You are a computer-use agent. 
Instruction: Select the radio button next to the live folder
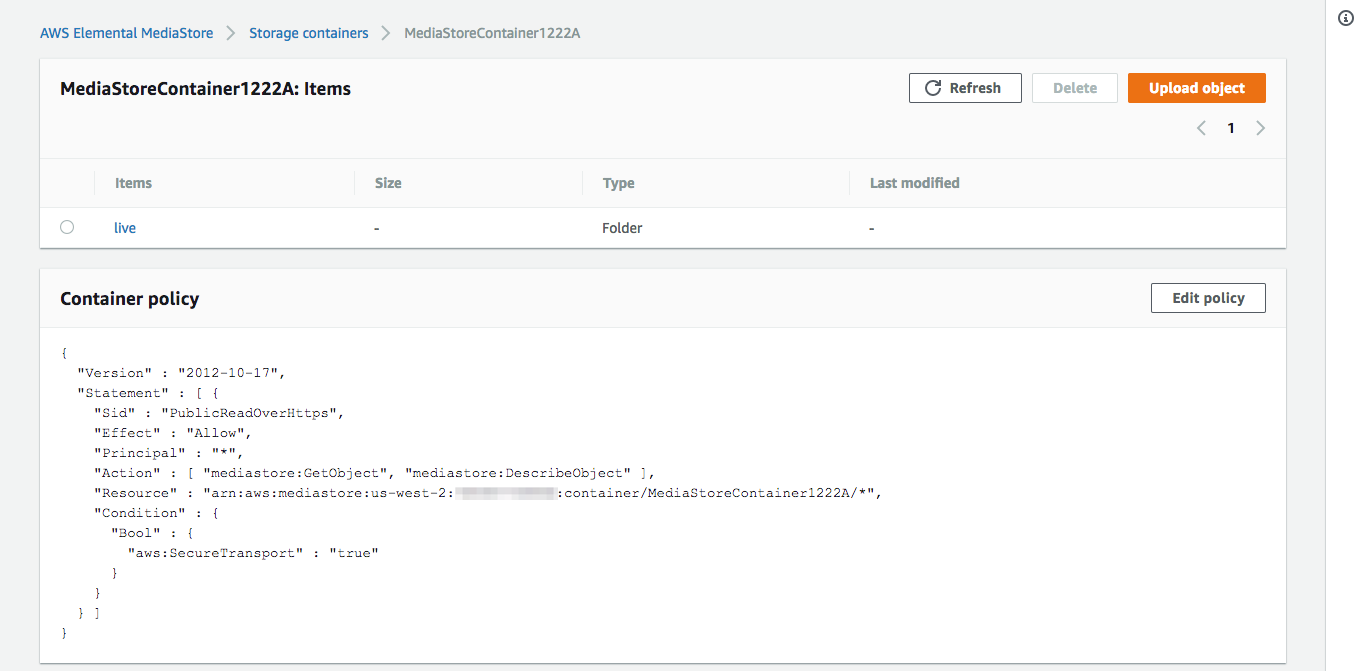coord(67,227)
